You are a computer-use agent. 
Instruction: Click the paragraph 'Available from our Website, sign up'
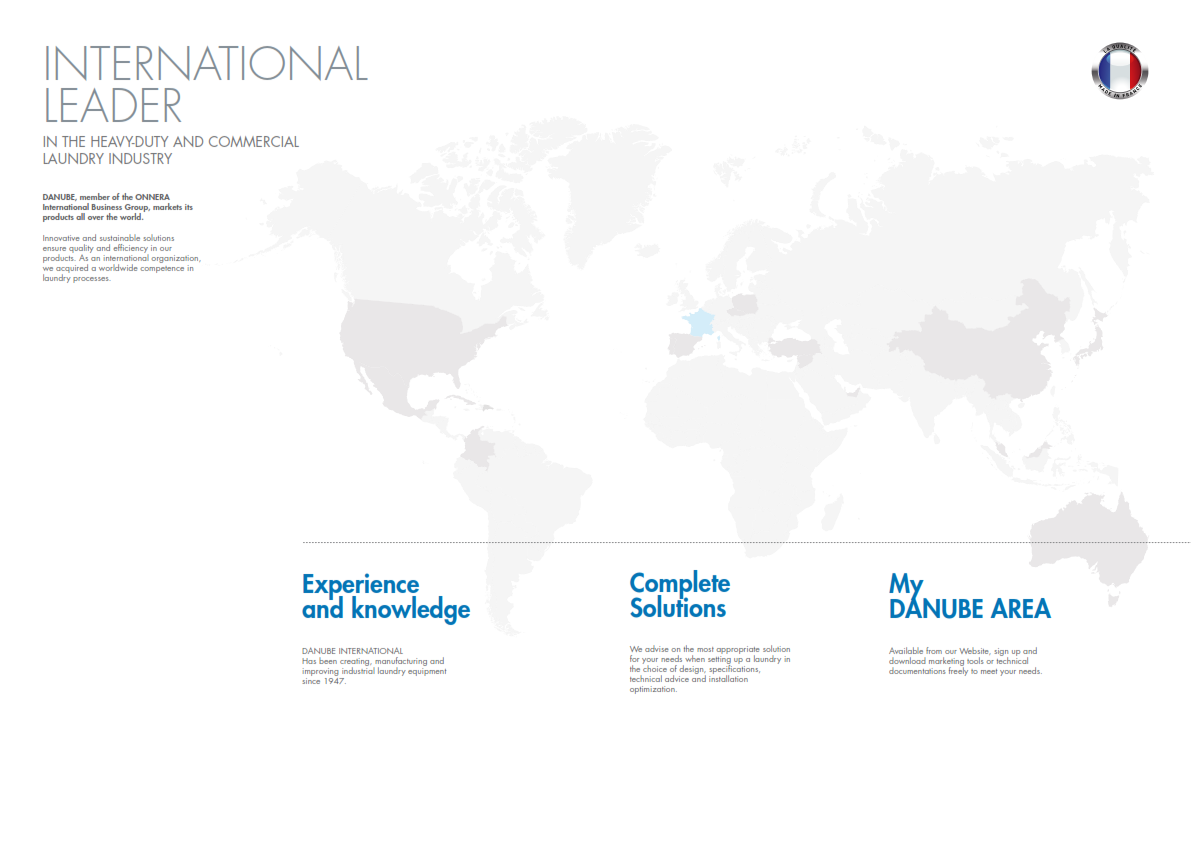[x=965, y=661]
